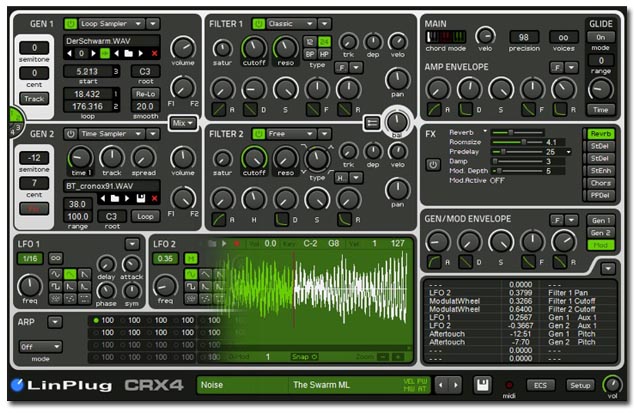Click the precision value field 98

pyautogui.click(x=524, y=37)
